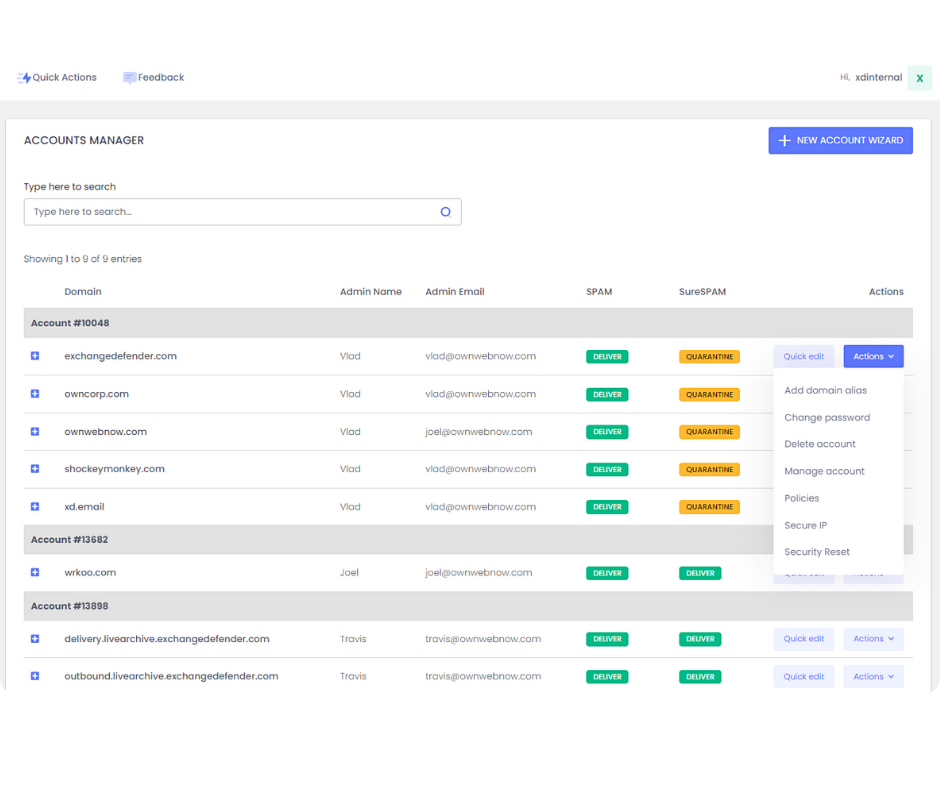The image size is (940, 788).
Task: Collapse the Actions dropdown for exchangedefender.com
Action: pyautogui.click(x=873, y=357)
